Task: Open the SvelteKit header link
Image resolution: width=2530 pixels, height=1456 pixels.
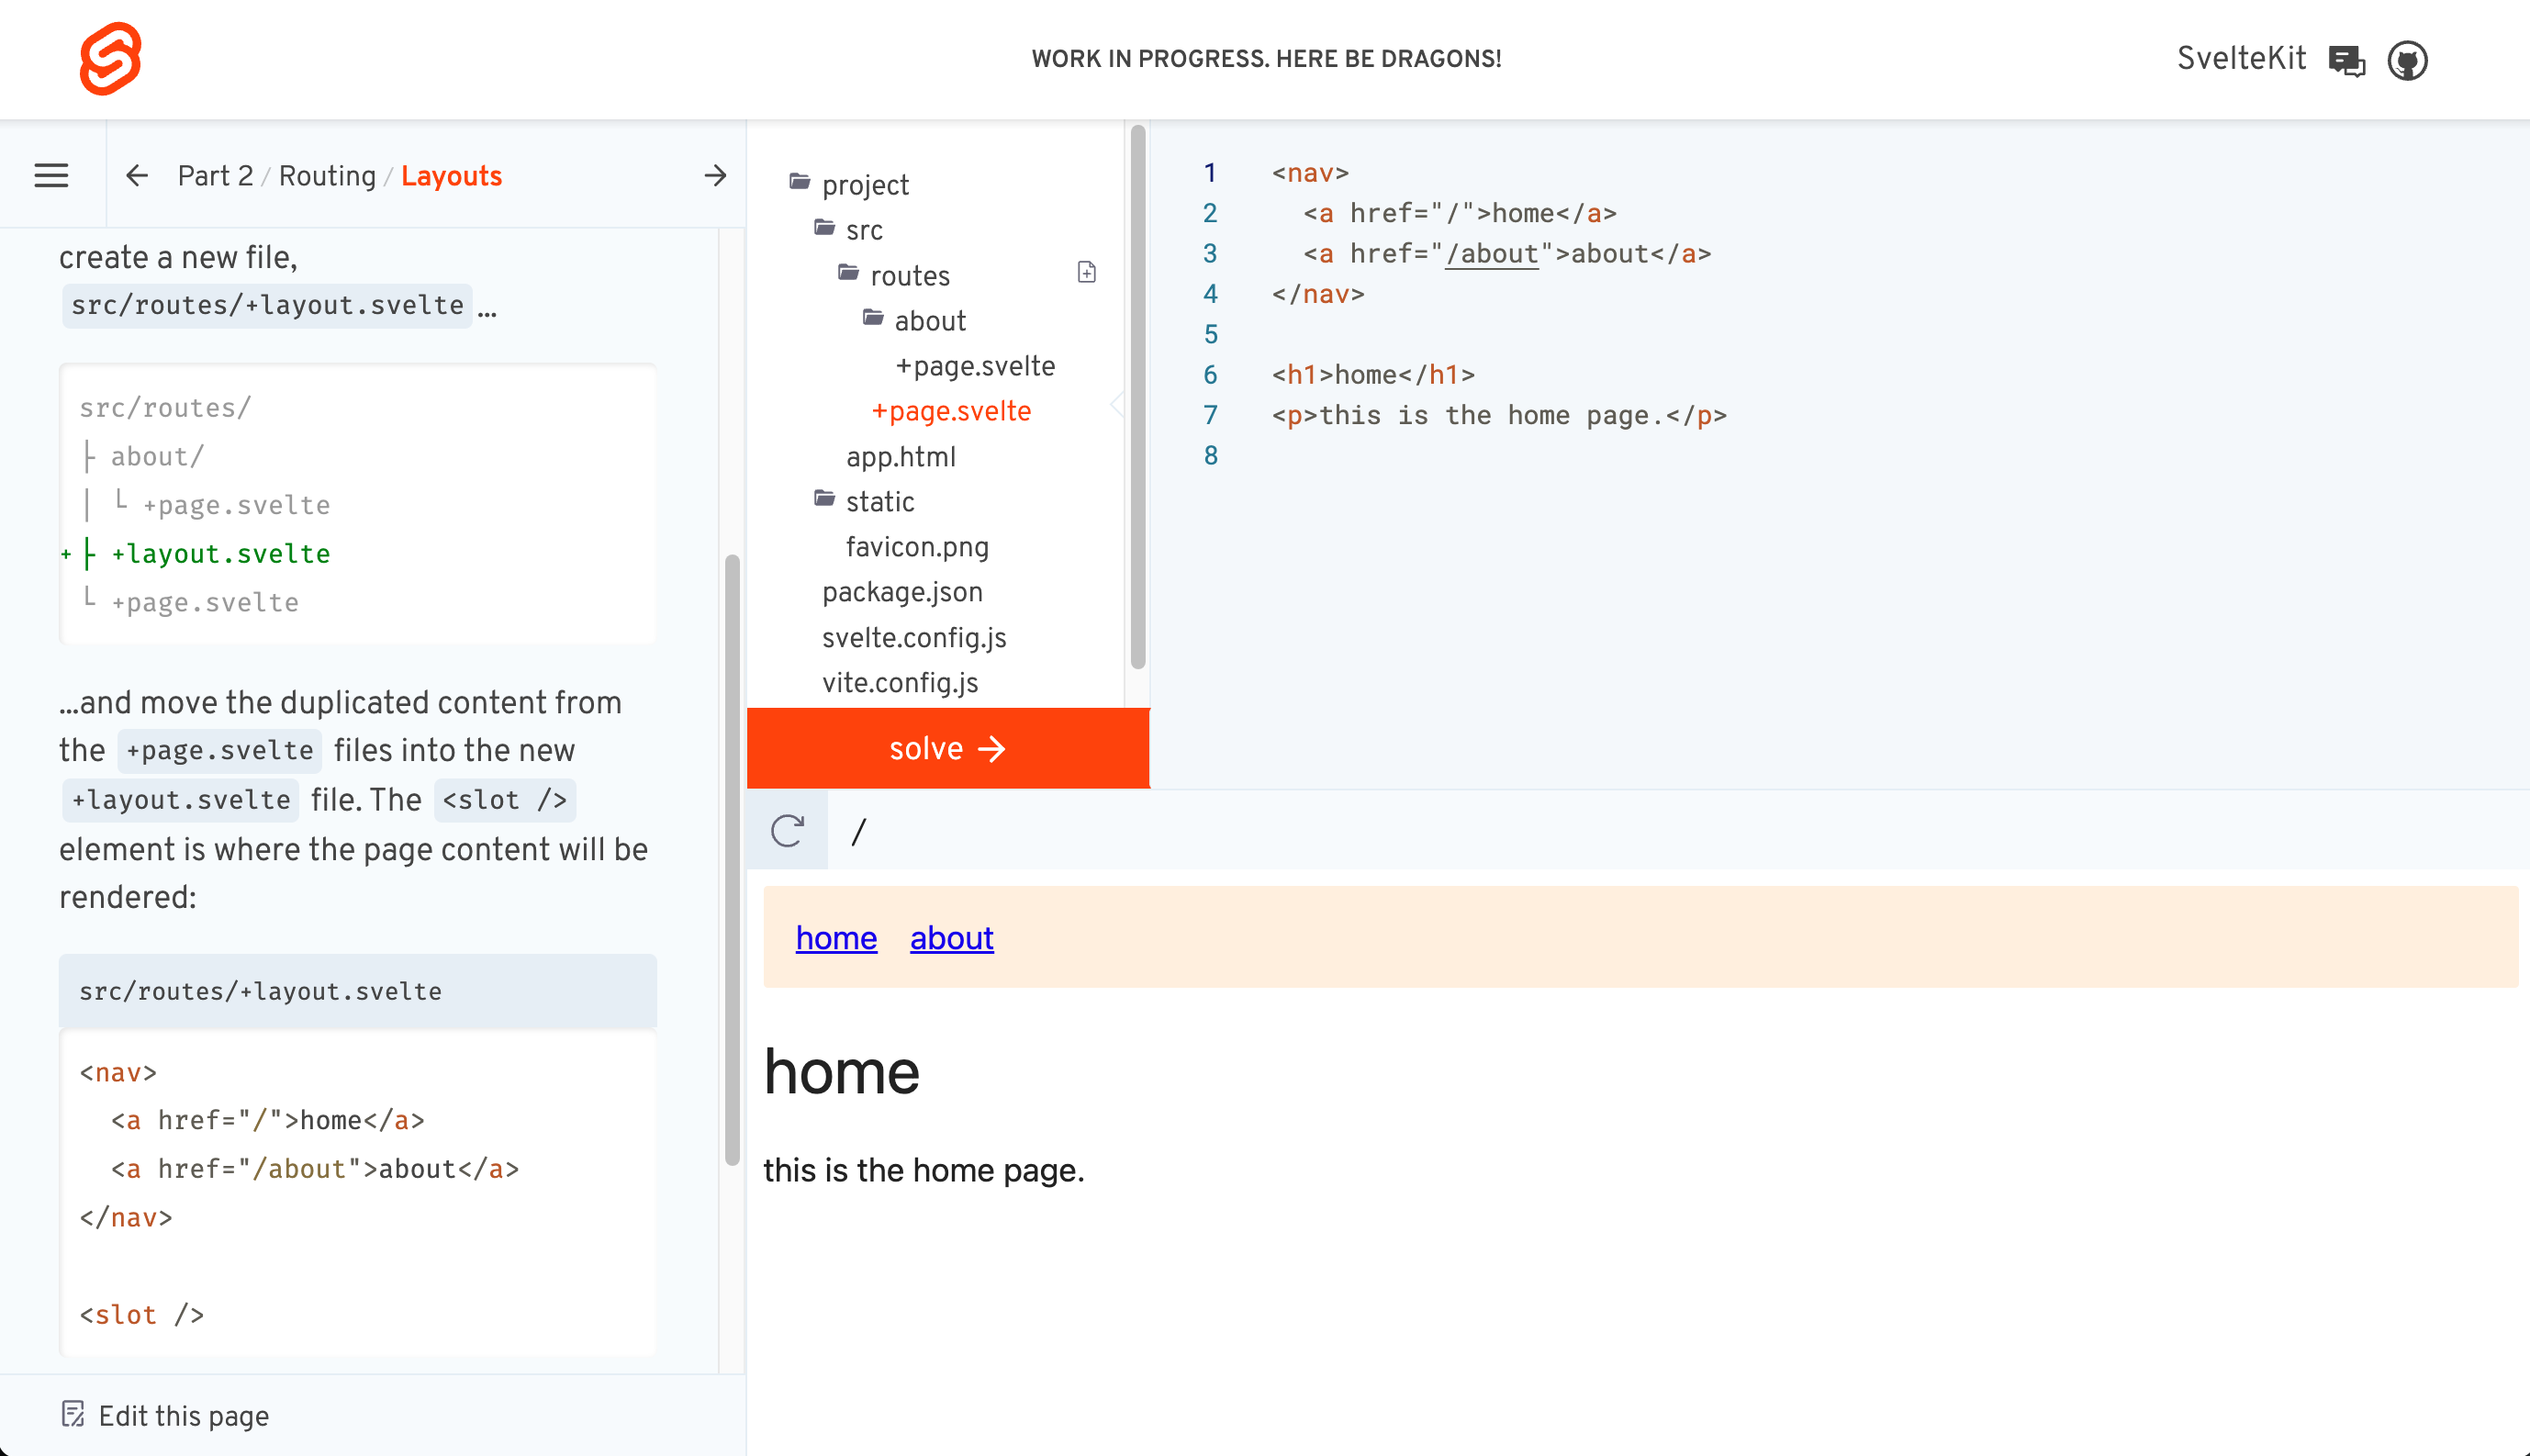Action: 2242,58
